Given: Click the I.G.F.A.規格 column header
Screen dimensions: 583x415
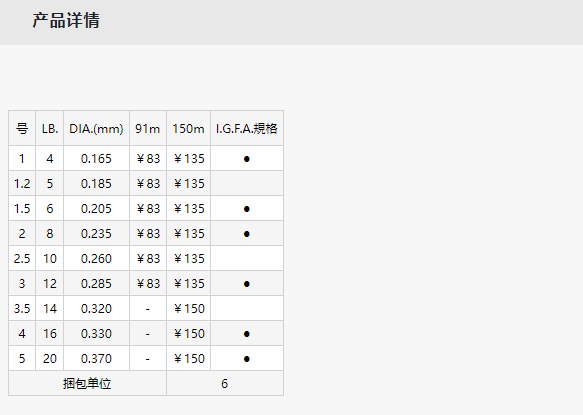Looking at the screenshot, I should pyautogui.click(x=247, y=128).
